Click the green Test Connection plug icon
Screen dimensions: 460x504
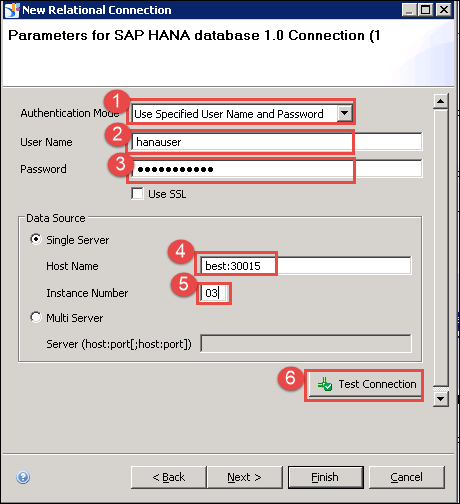tap(324, 384)
